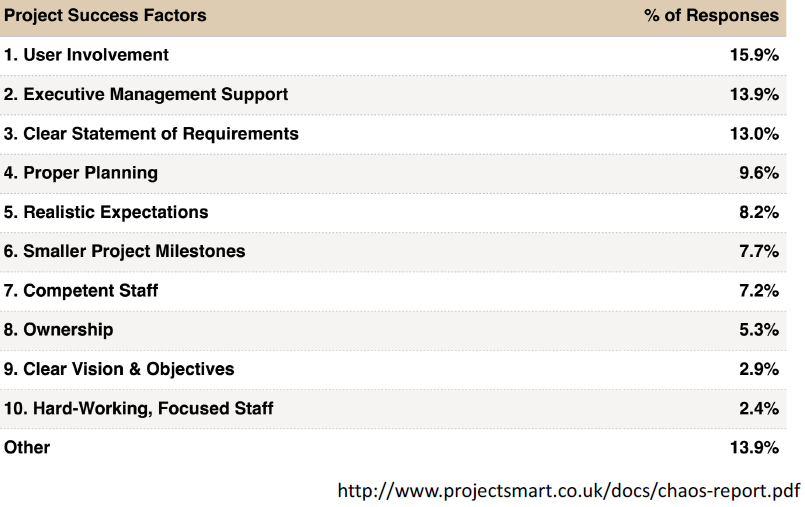The width and height of the screenshot is (805, 507).
Task: Select the 2.4% value for Hard-Working Staff
Action: tap(758, 408)
